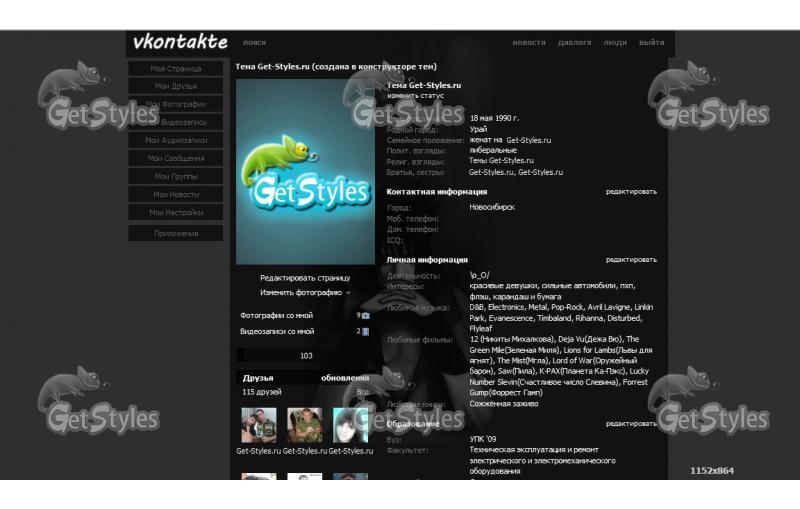Click the camera icon beside photo count
800x509 pixels.
pyautogui.click(x=366, y=316)
